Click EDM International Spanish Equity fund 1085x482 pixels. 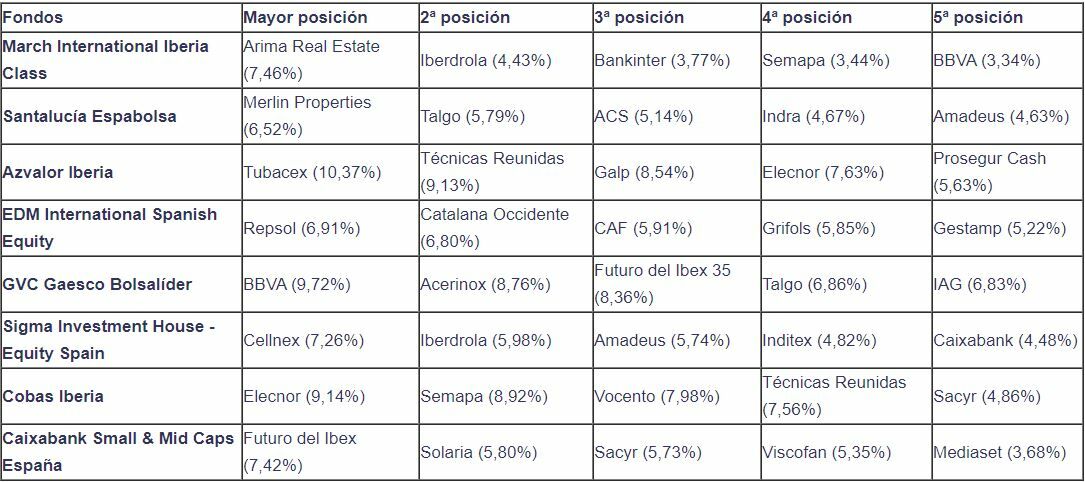click(110, 228)
